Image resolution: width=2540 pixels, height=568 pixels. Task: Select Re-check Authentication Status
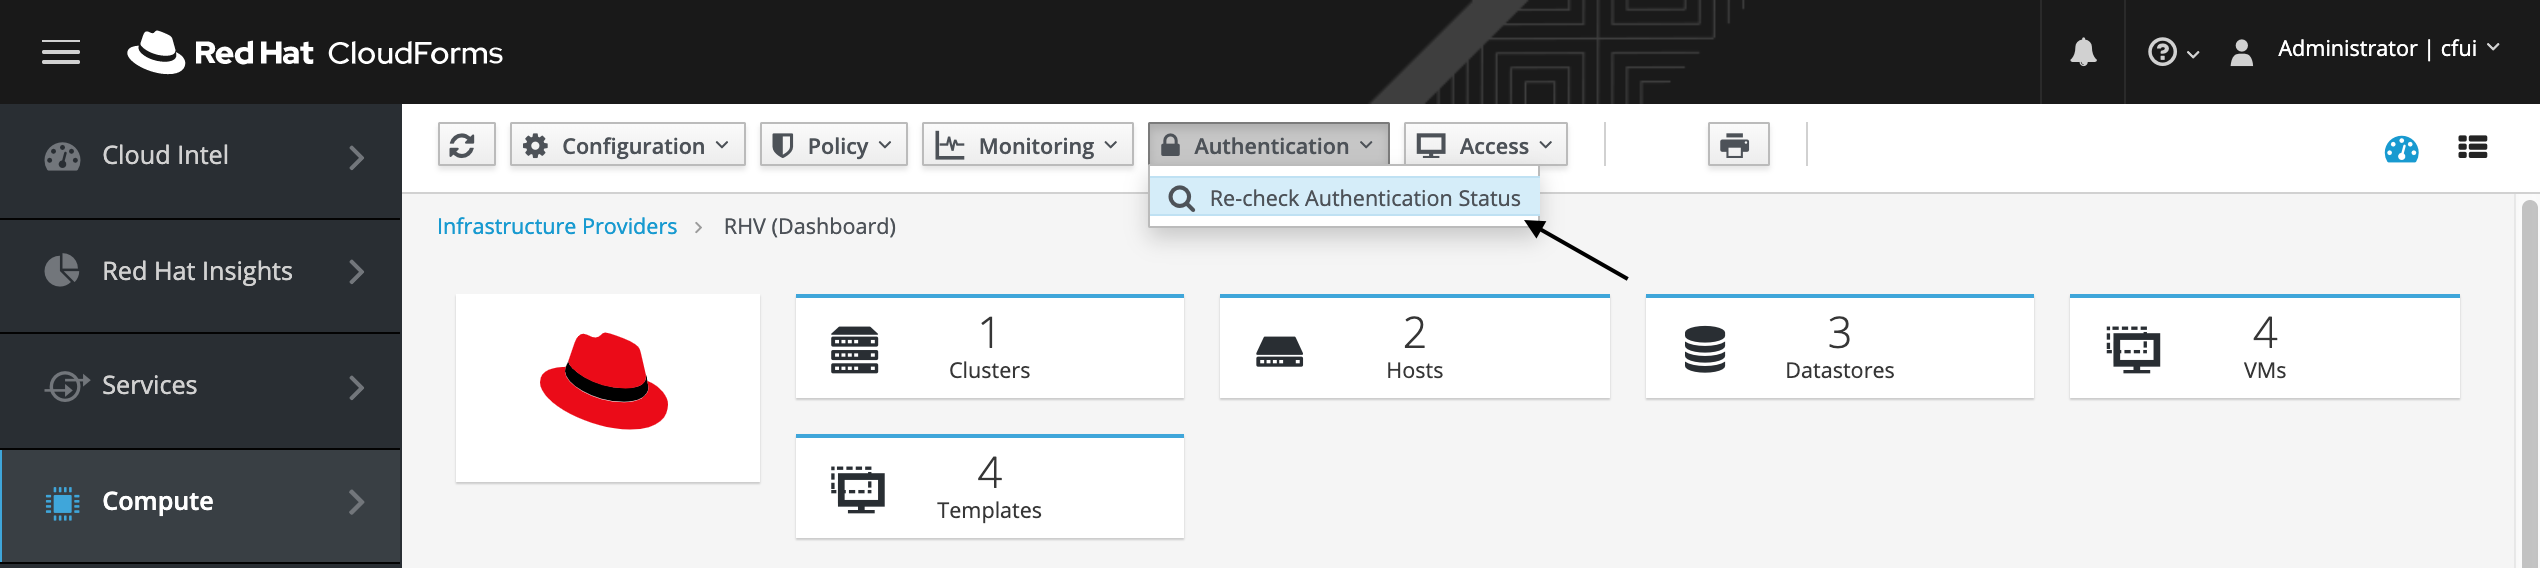pos(1344,198)
